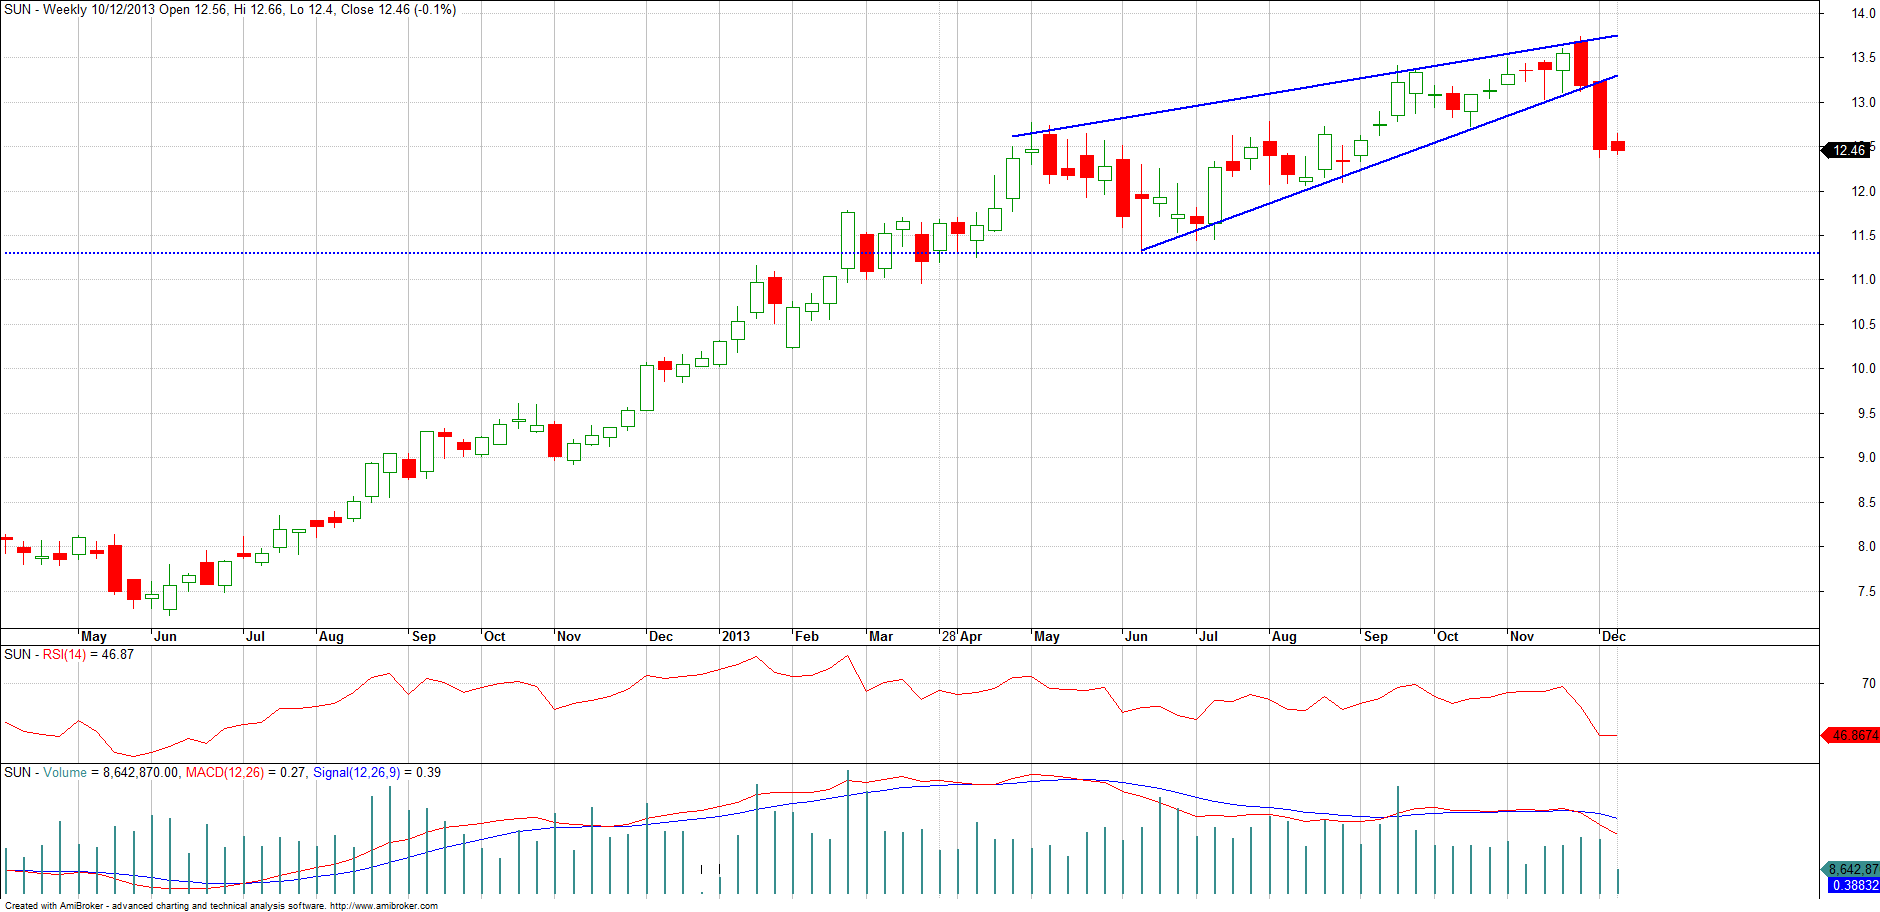
Task: Select the Feb marker on time axis
Action: click(x=806, y=636)
